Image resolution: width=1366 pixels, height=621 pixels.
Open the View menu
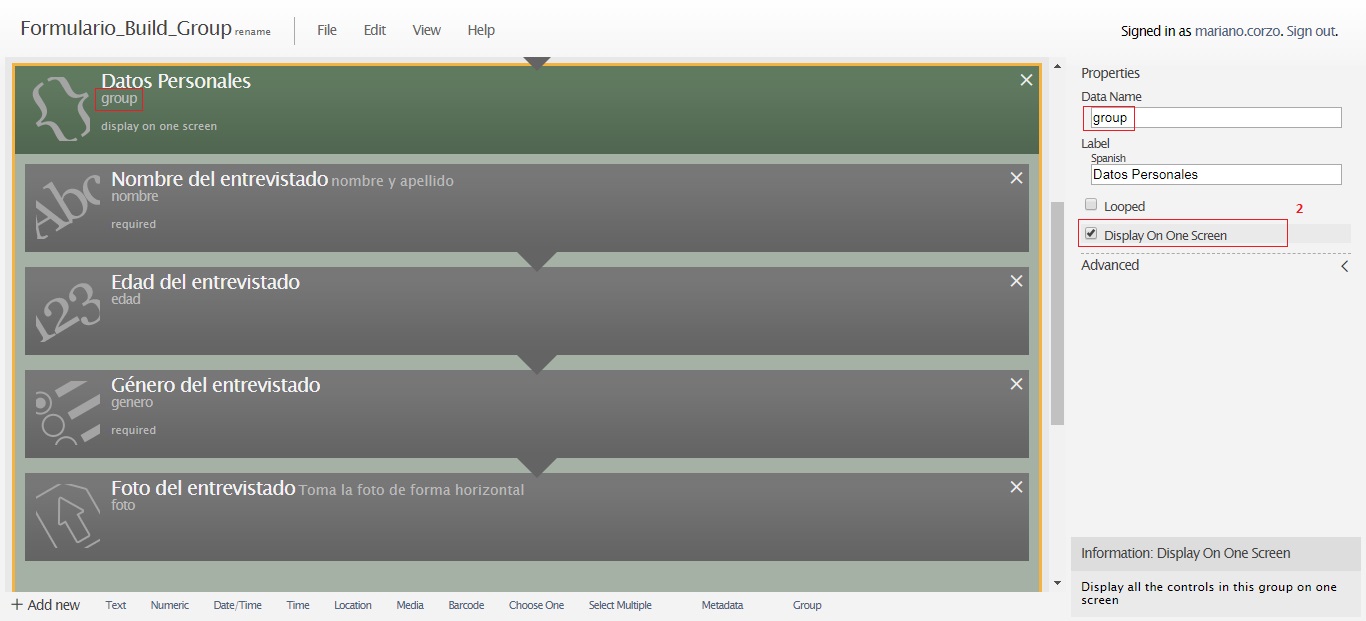coord(427,30)
